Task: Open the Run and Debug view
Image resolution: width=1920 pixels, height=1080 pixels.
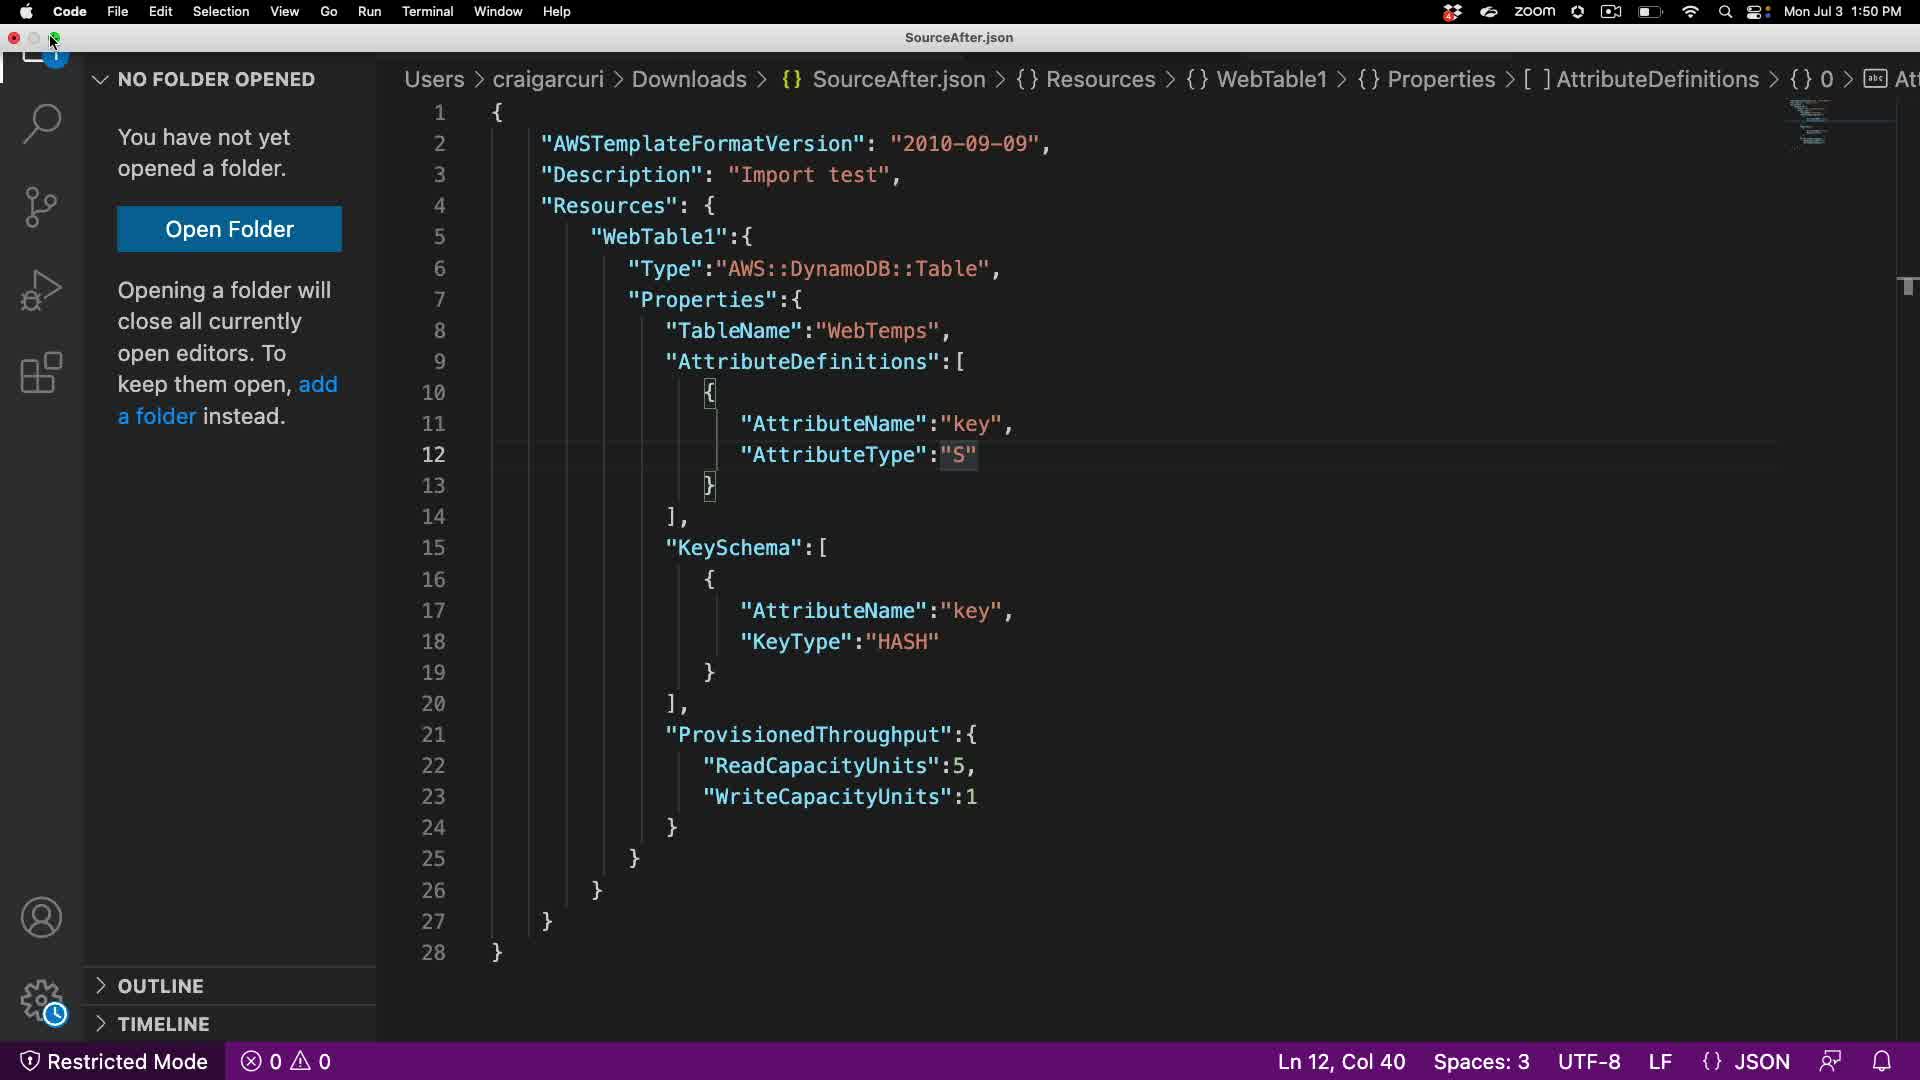Action: pos(41,290)
